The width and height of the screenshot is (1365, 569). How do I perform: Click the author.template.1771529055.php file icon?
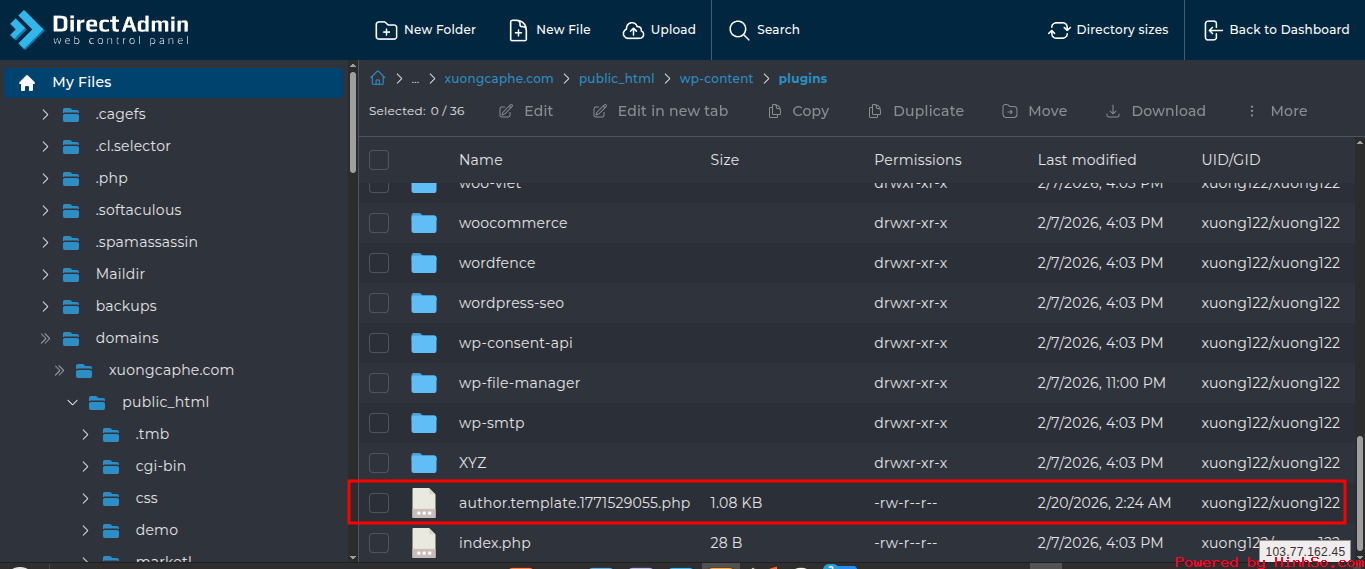tap(424, 503)
